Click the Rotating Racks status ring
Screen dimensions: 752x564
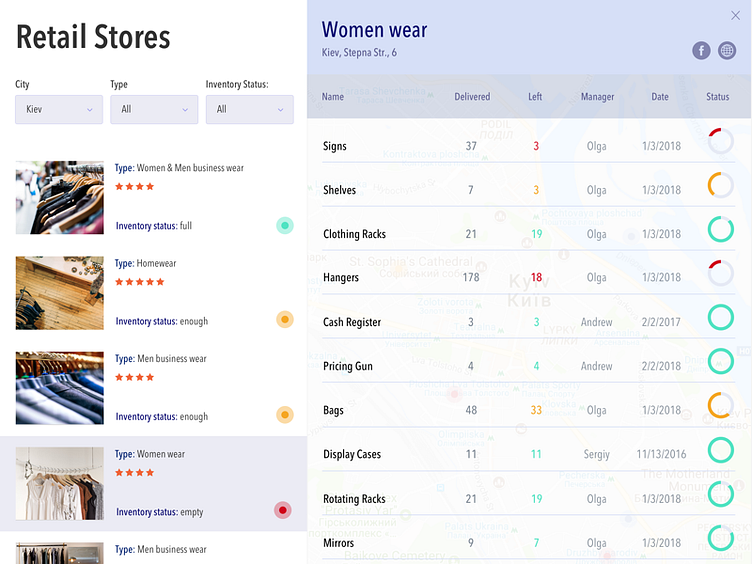click(720, 494)
